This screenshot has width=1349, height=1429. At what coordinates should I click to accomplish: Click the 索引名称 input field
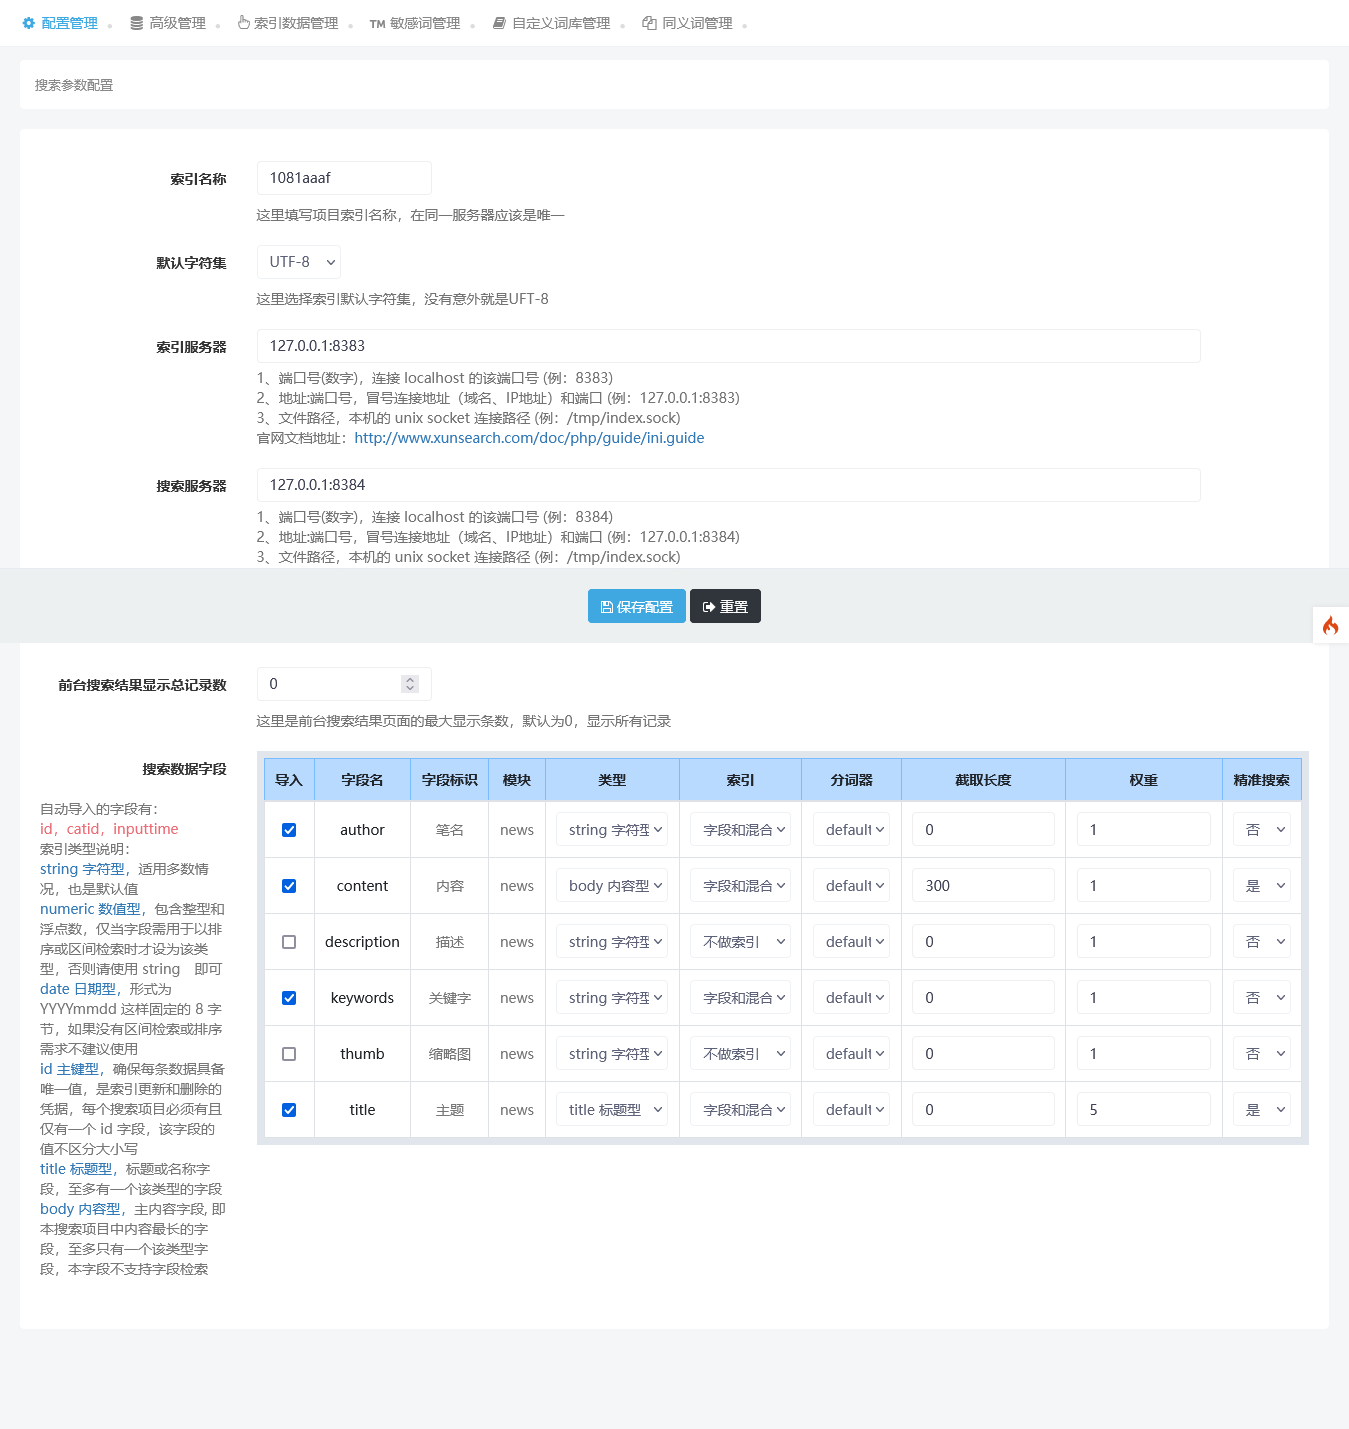344,178
